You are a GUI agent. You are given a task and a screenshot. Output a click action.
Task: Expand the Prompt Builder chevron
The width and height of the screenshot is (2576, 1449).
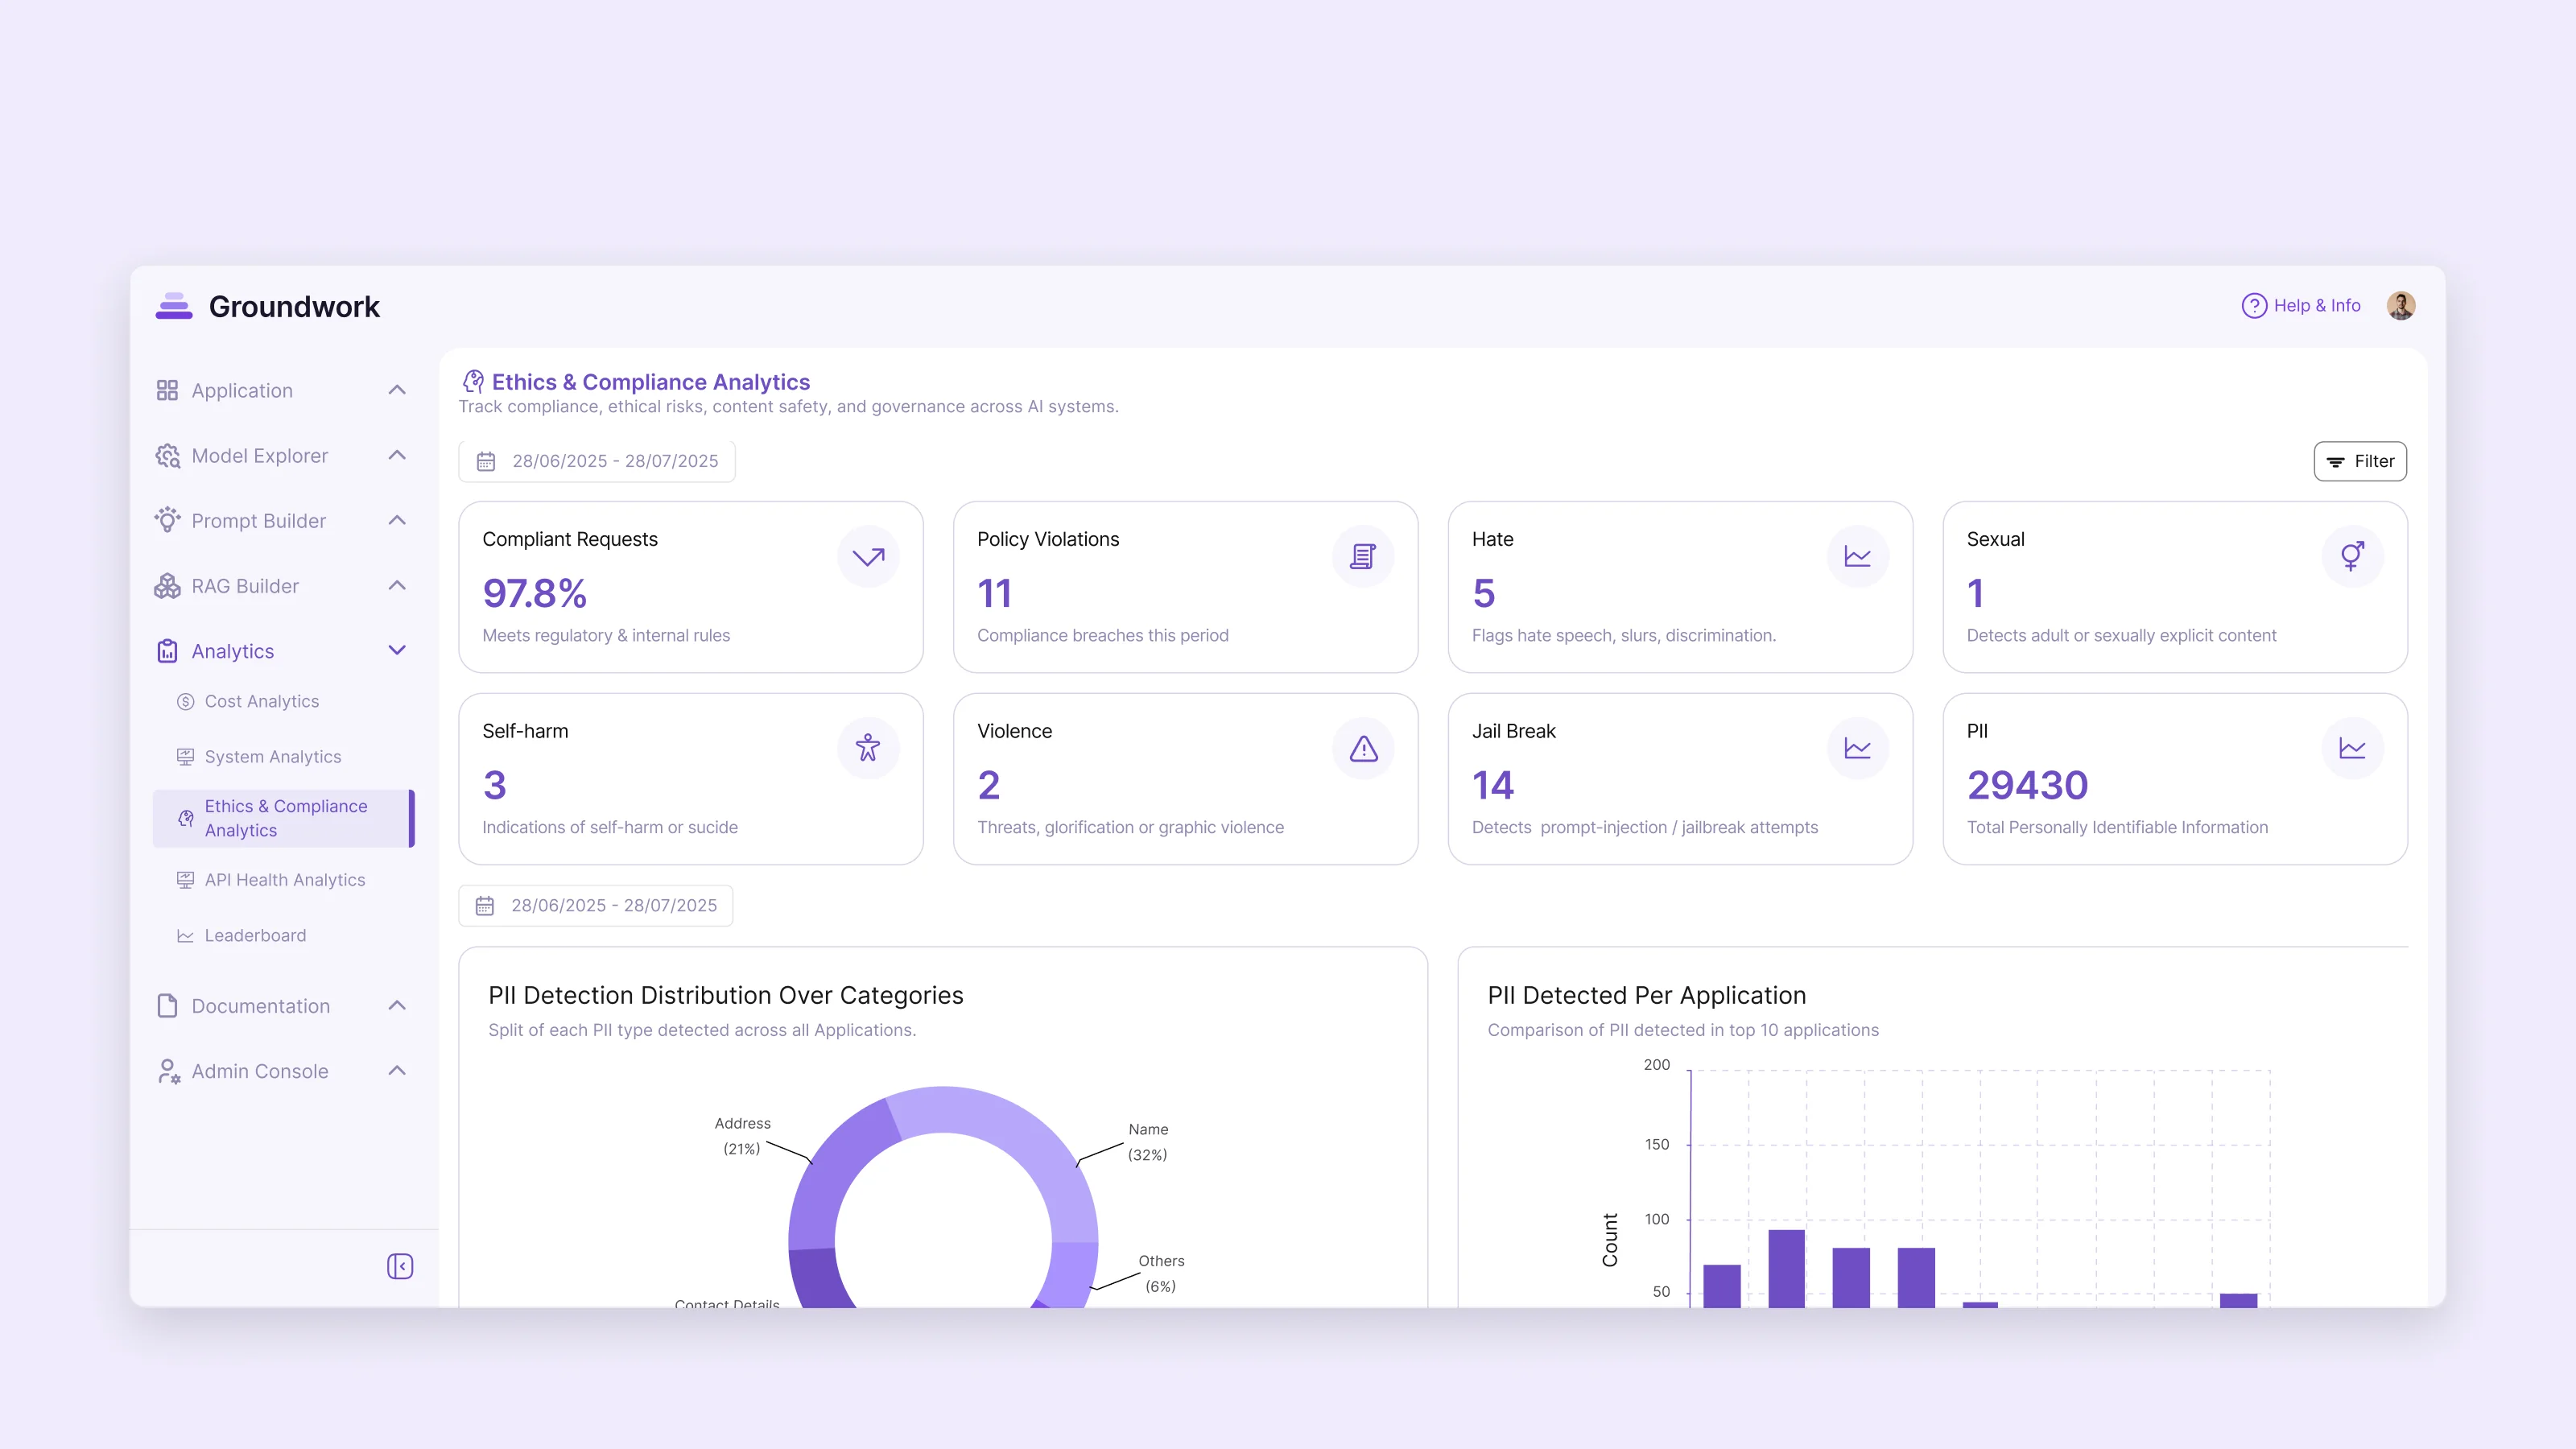tap(397, 520)
